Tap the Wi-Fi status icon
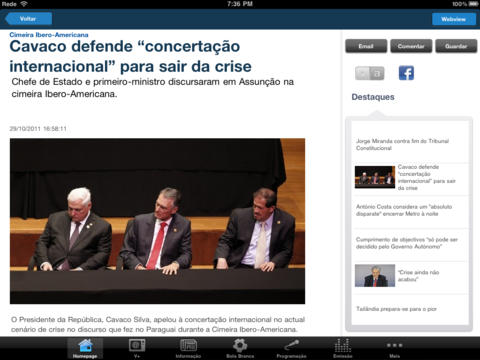Screen dimensions: 480x360 (24, 4)
